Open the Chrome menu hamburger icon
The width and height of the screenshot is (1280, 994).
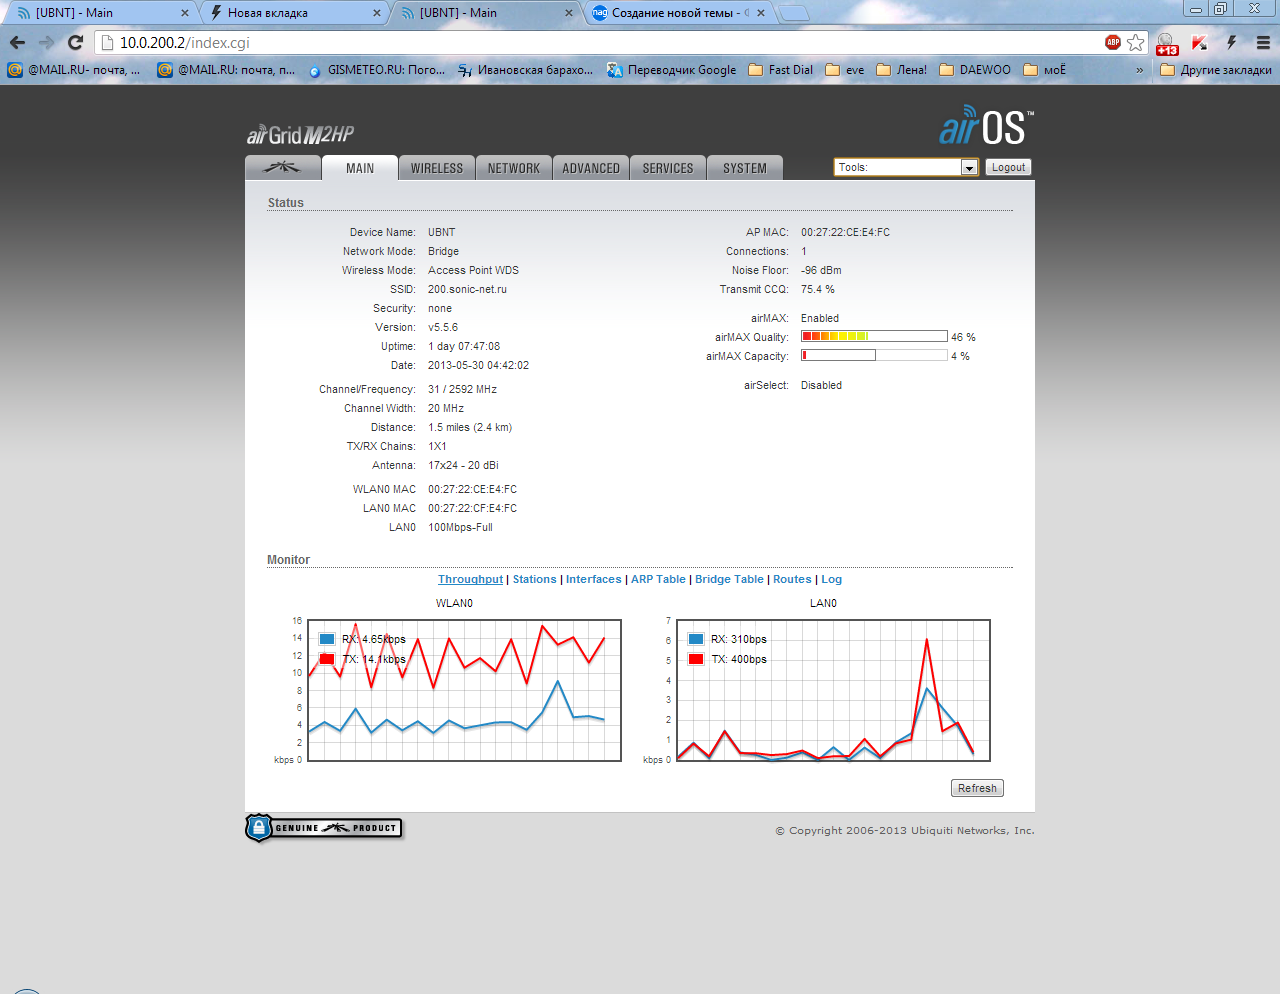click(x=1263, y=42)
